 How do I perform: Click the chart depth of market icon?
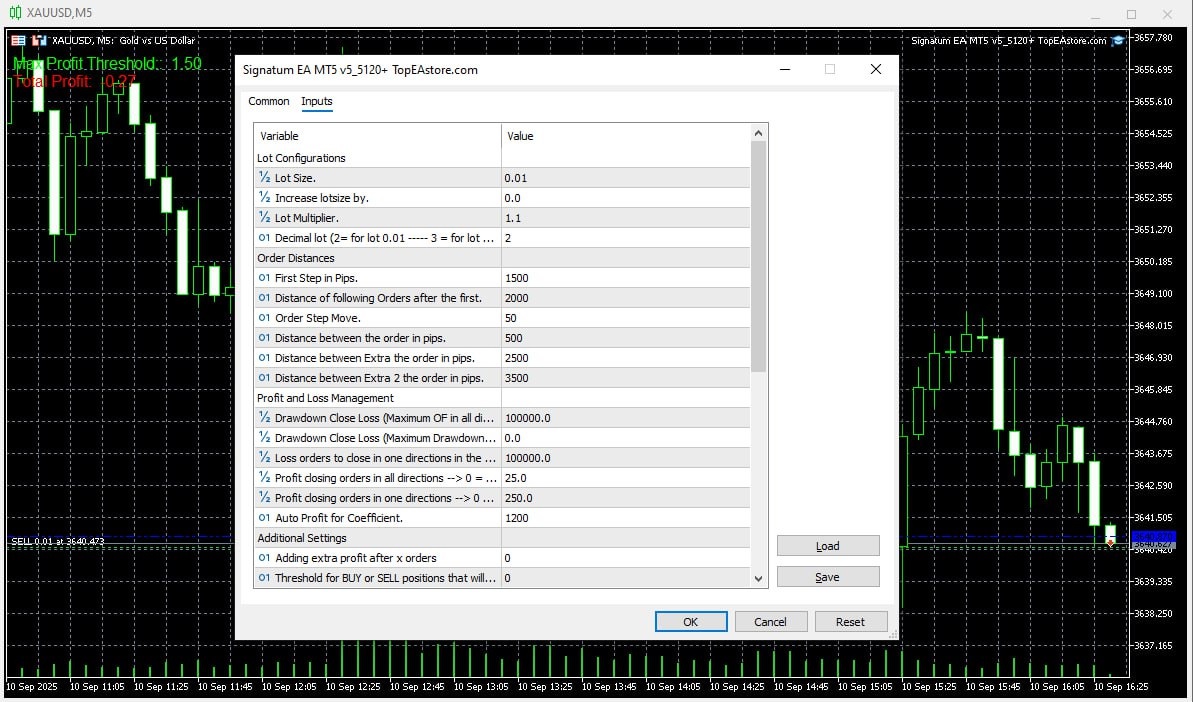[18, 40]
